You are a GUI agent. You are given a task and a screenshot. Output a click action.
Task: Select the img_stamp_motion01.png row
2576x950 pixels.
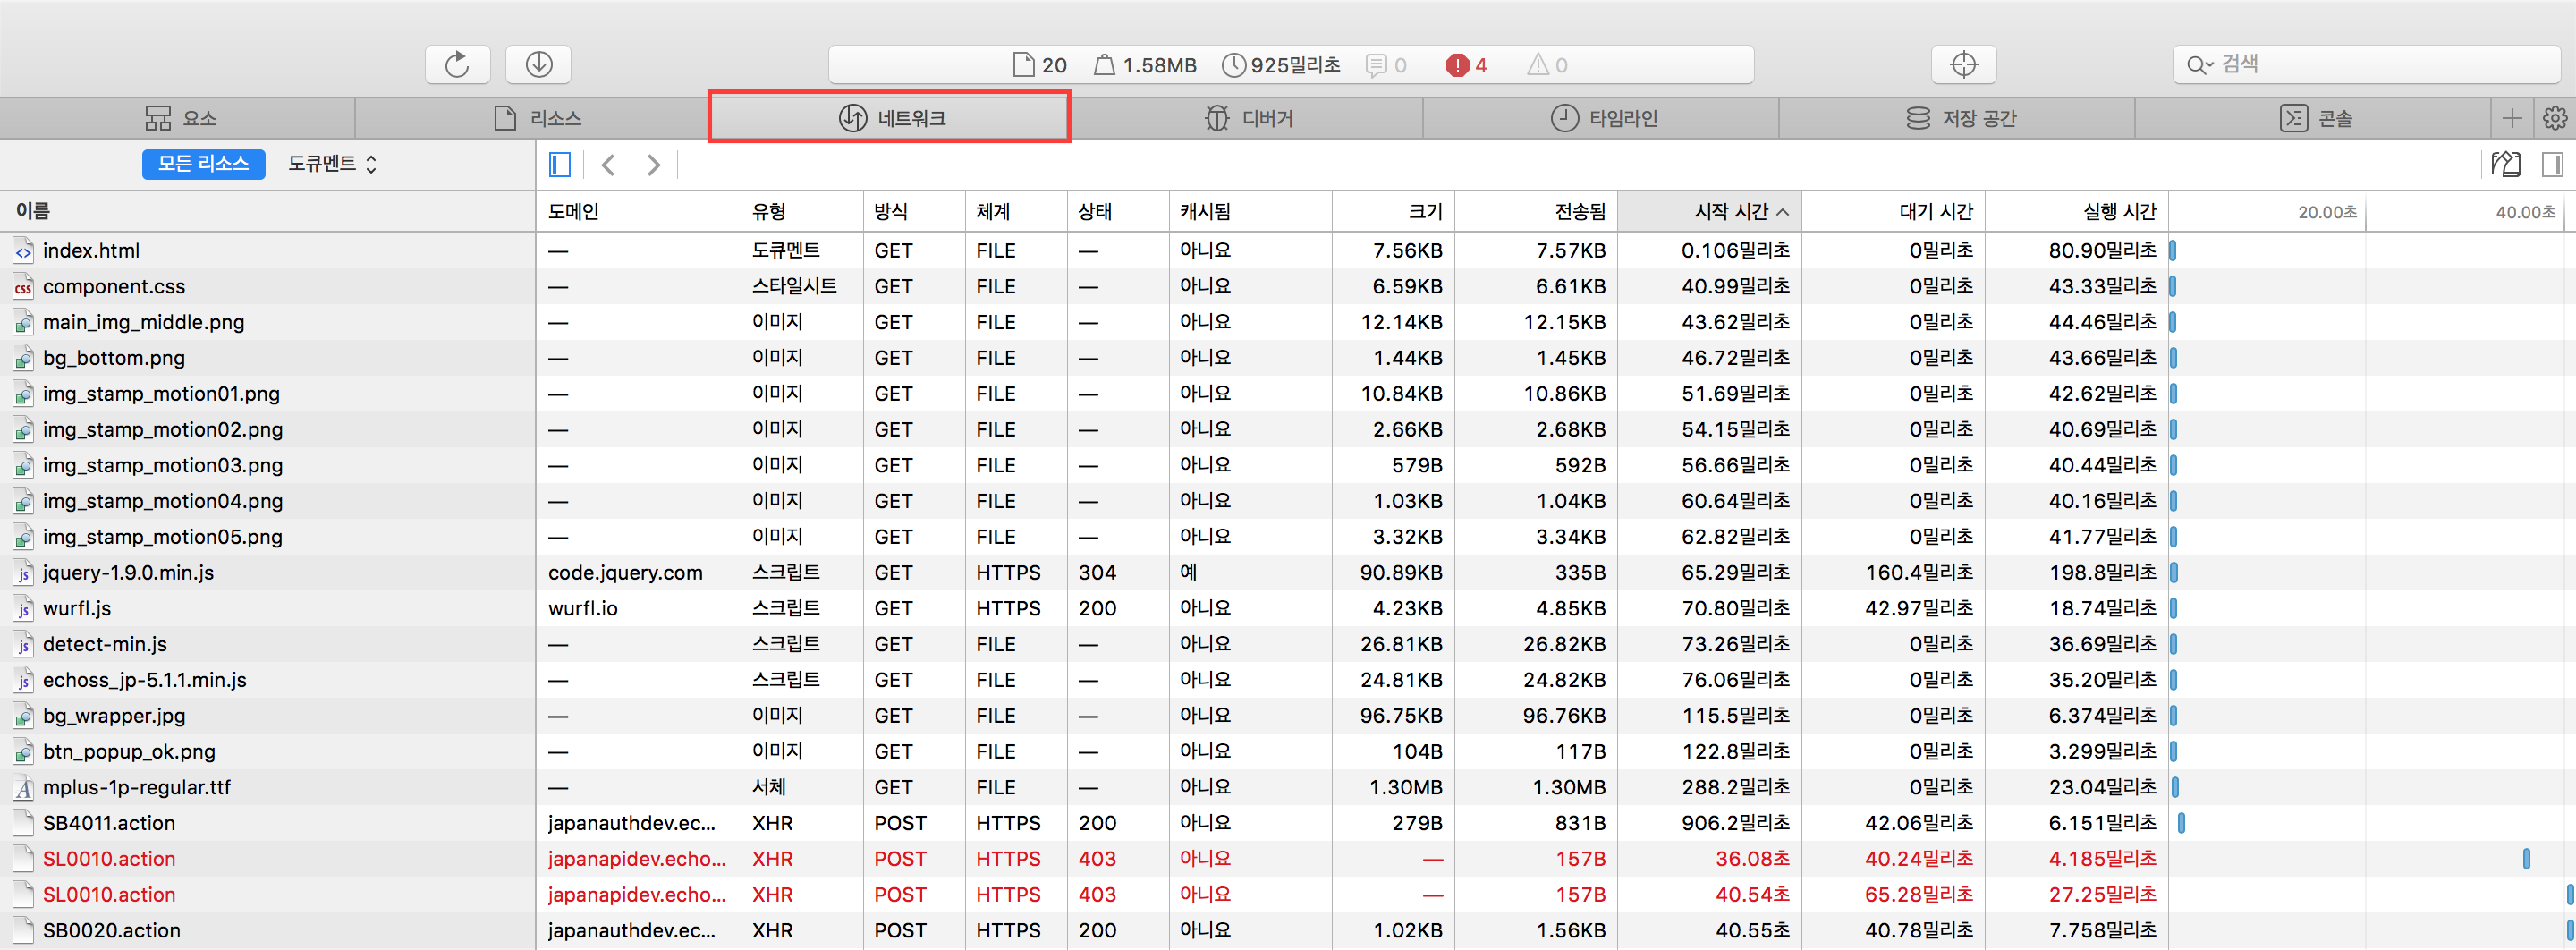1288,394
